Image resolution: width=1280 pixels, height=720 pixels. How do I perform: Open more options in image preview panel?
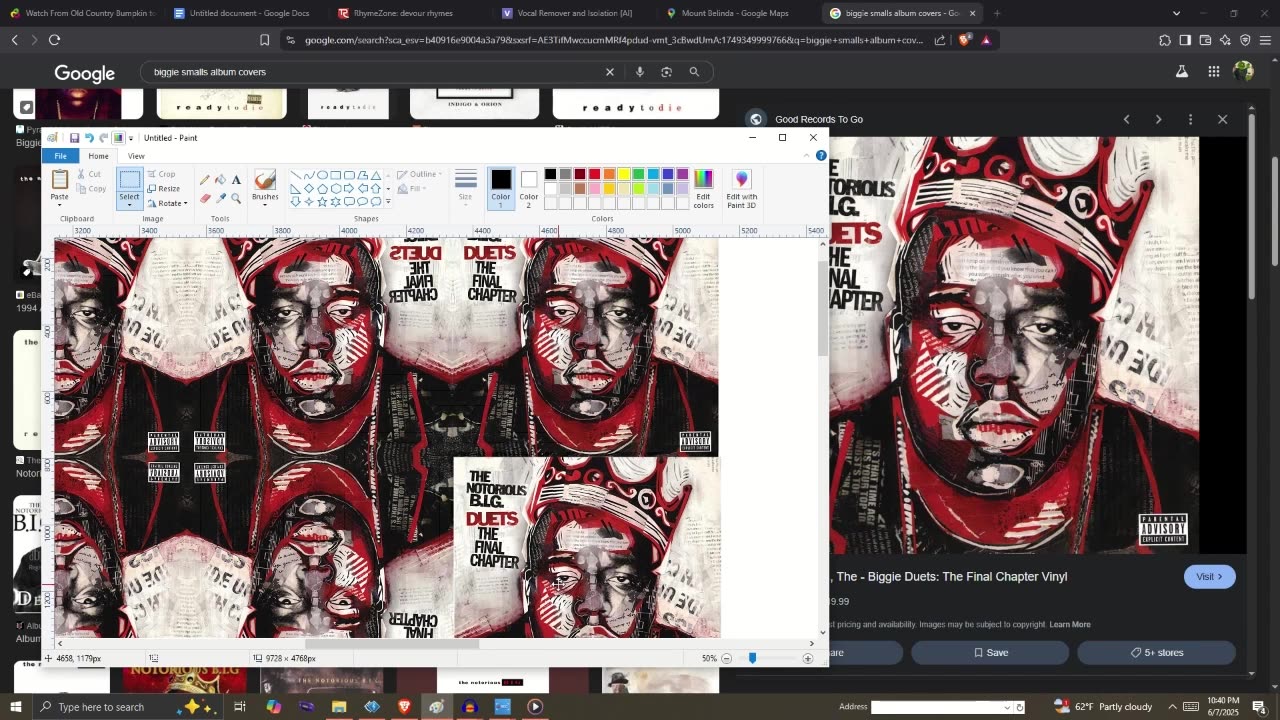click(1190, 119)
